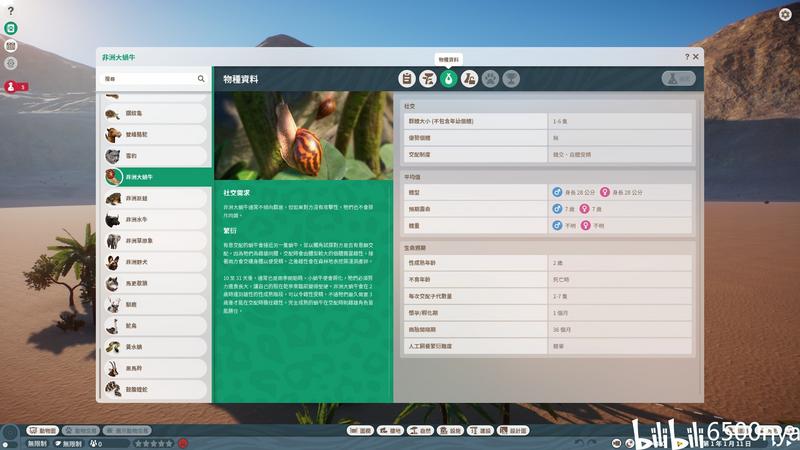
Task: Select the 非洲草原象 elephant entry
Action: coord(156,241)
